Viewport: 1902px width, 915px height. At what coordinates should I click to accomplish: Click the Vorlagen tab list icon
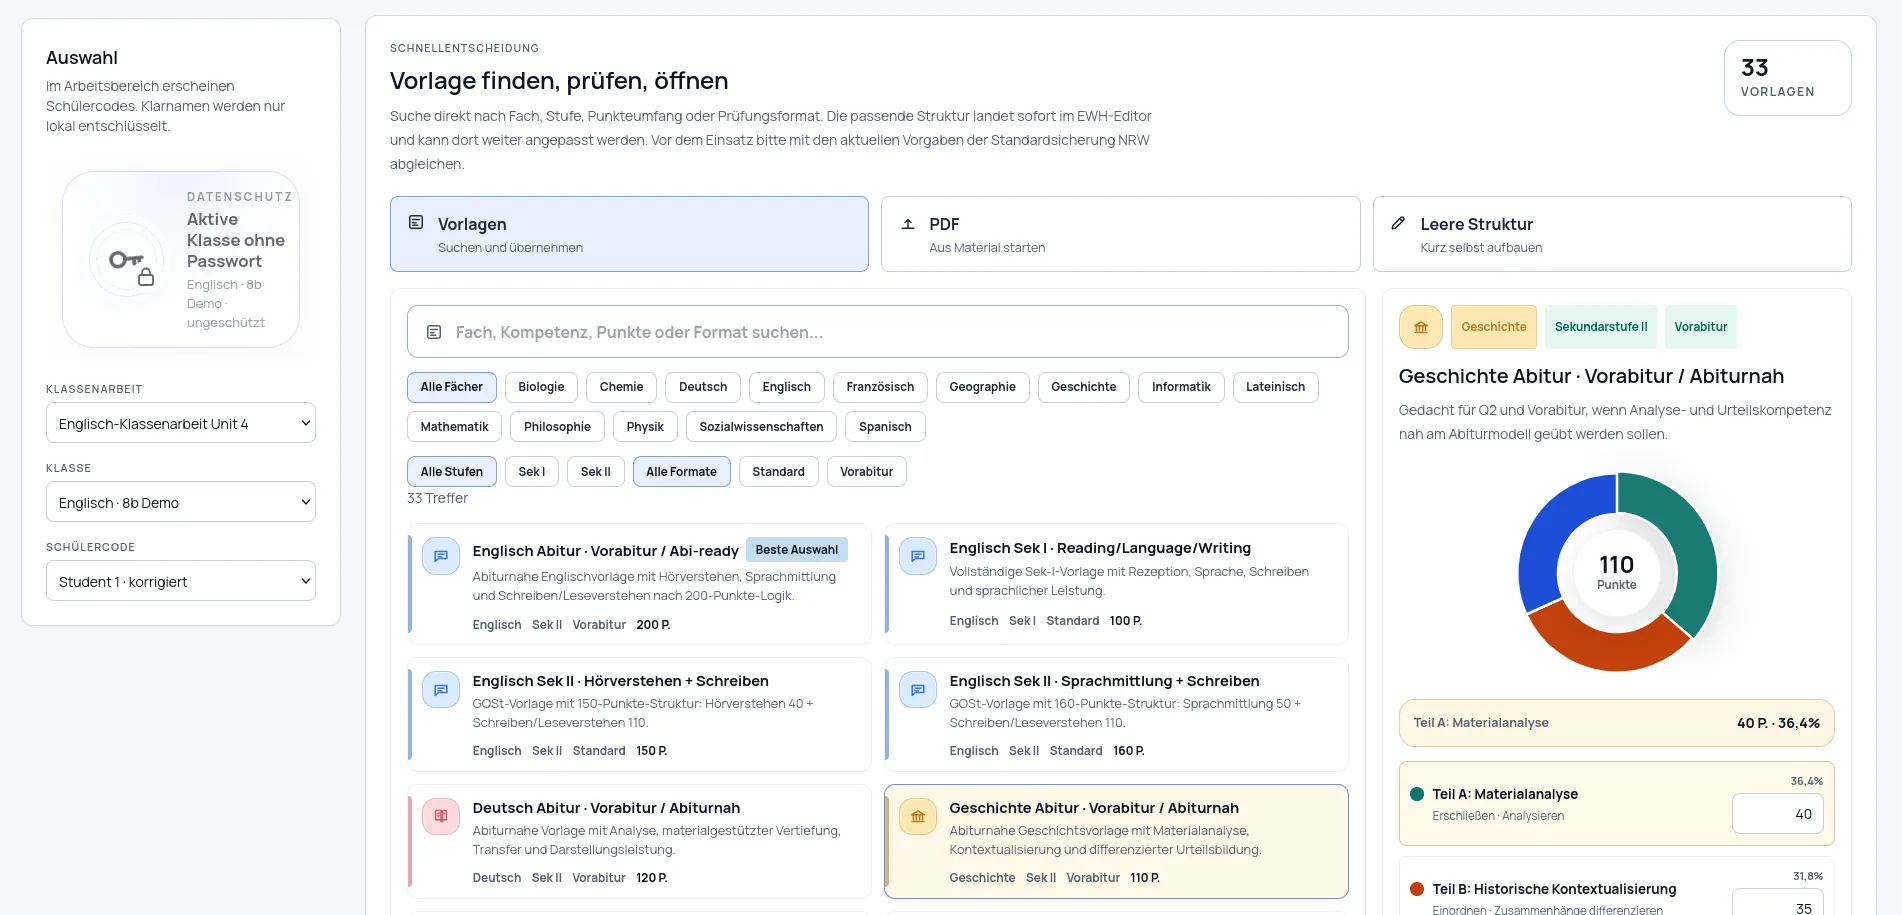pos(416,223)
